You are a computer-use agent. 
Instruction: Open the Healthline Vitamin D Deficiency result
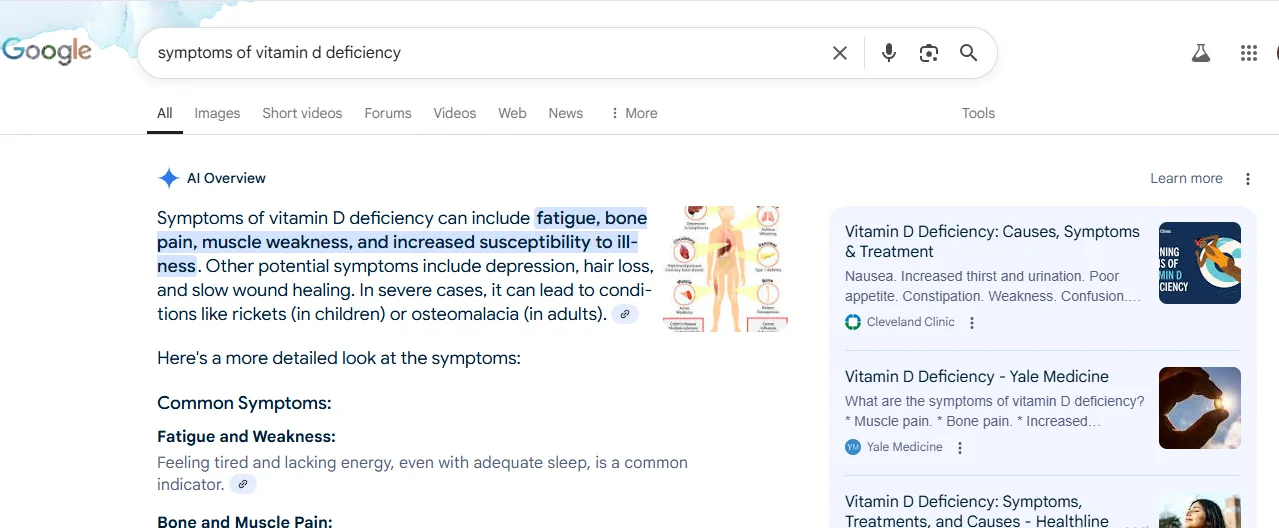point(977,511)
